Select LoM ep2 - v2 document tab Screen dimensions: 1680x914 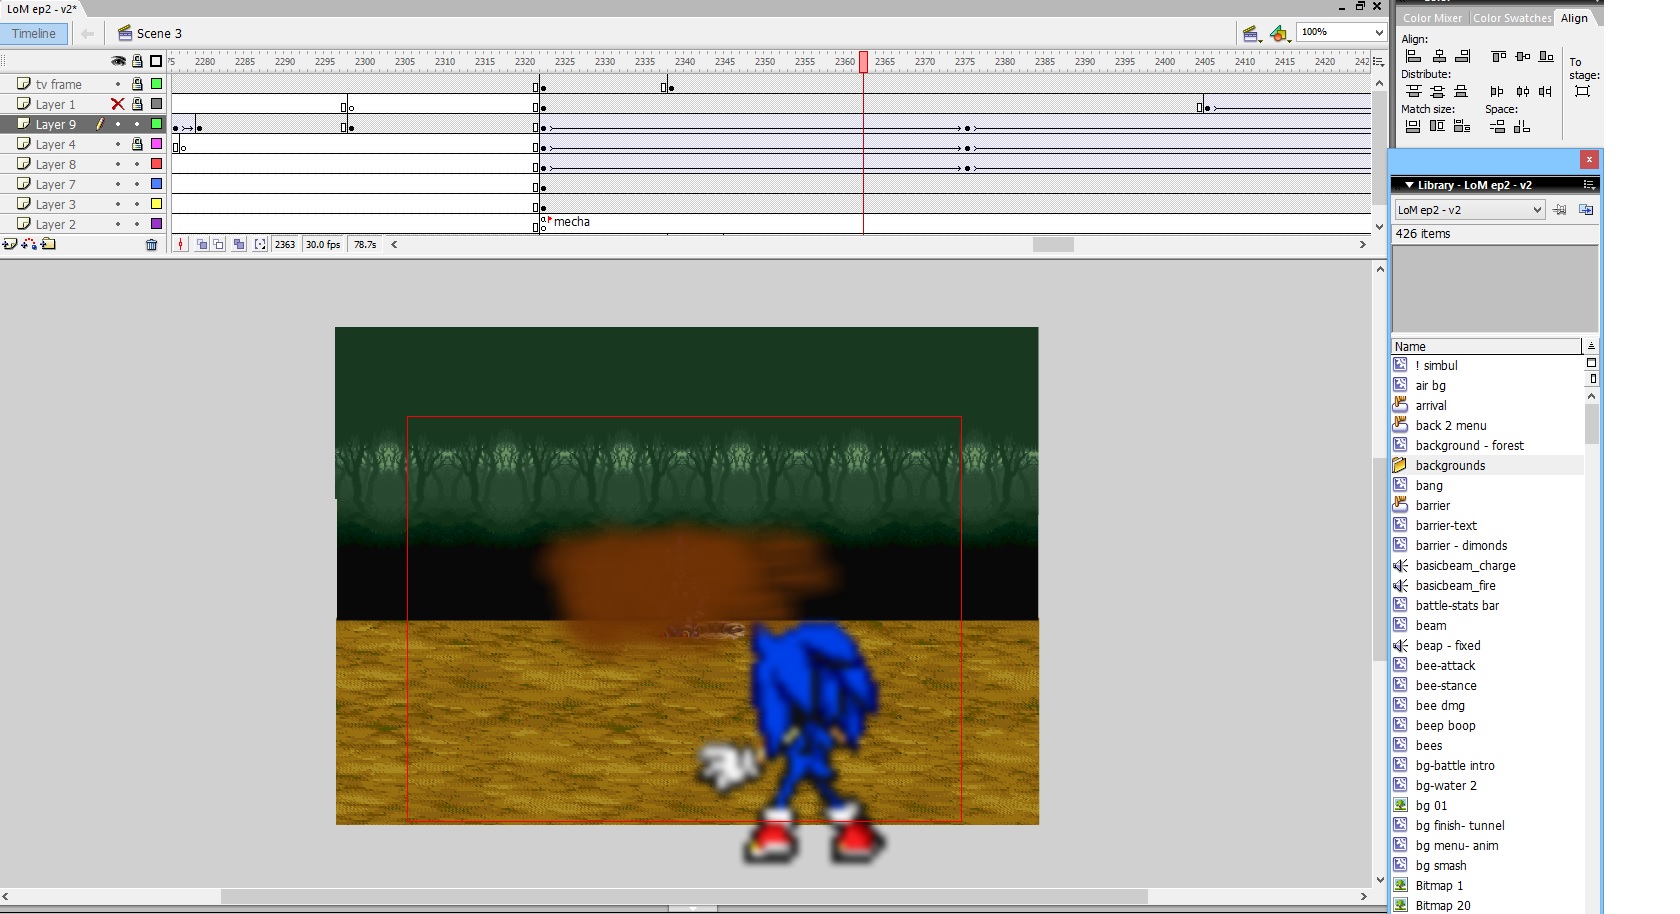click(42, 8)
